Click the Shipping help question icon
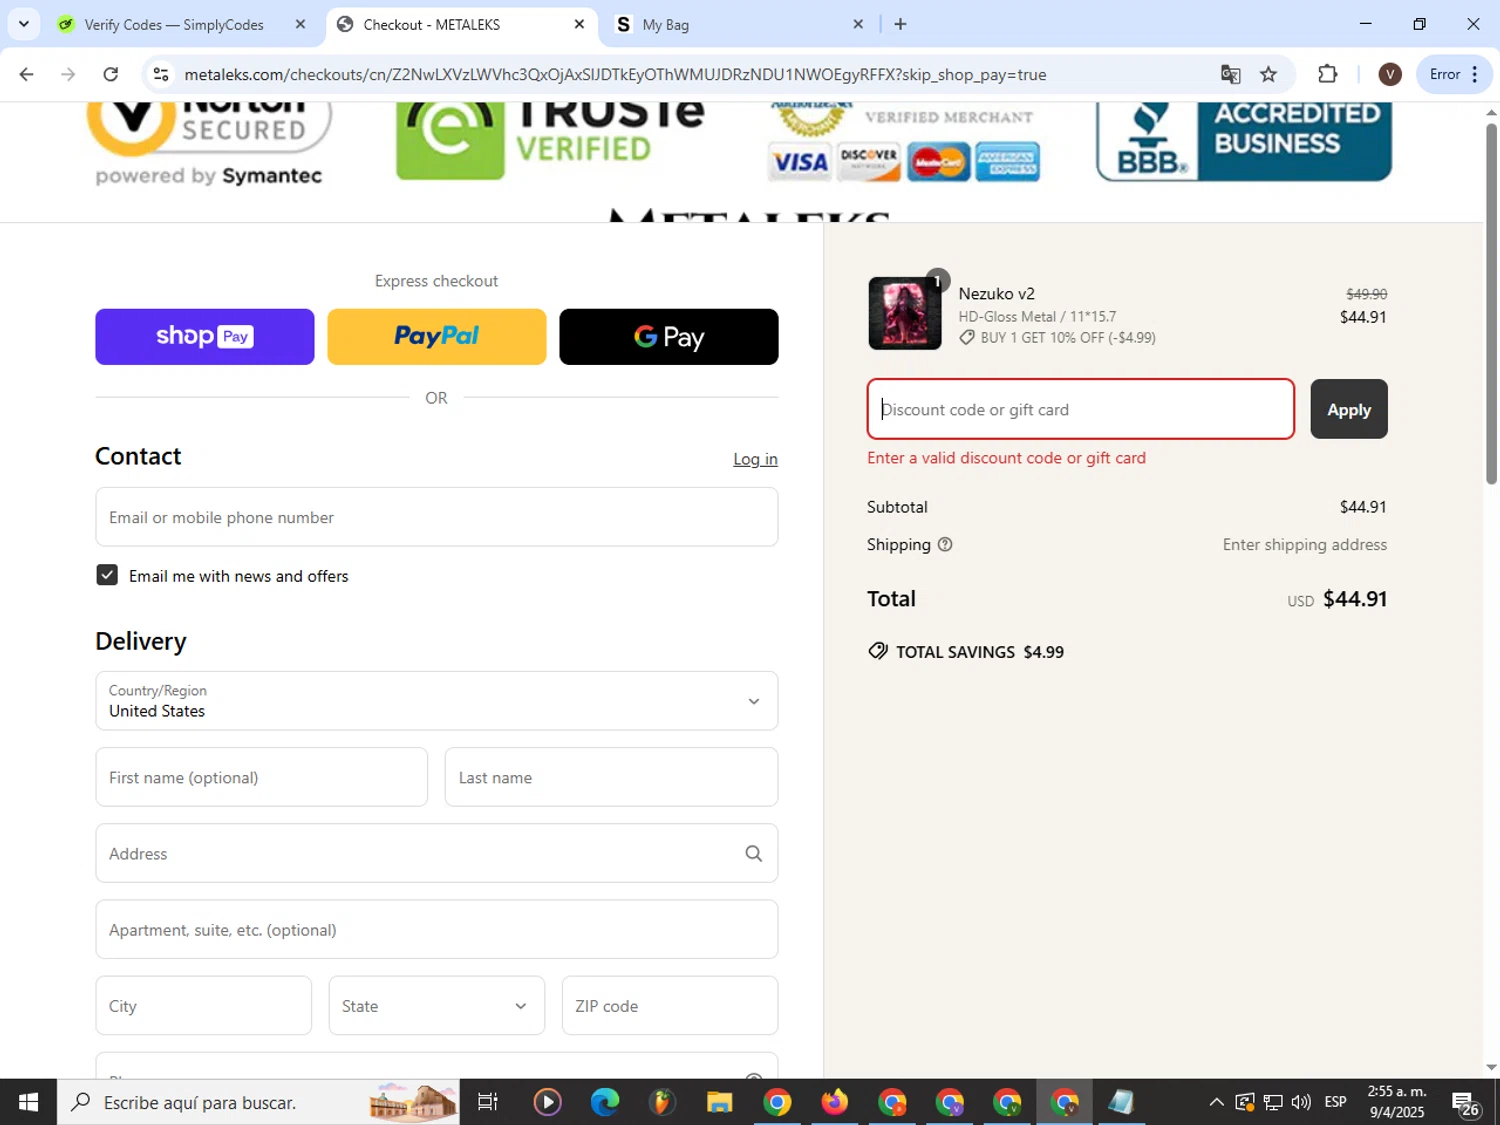 [x=945, y=544]
